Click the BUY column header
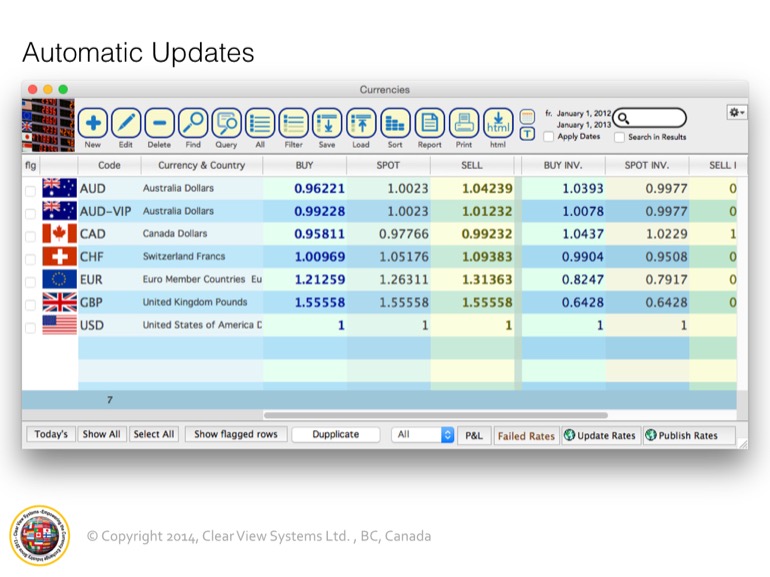Image resolution: width=770 pixels, height=577 pixels. pos(304,165)
